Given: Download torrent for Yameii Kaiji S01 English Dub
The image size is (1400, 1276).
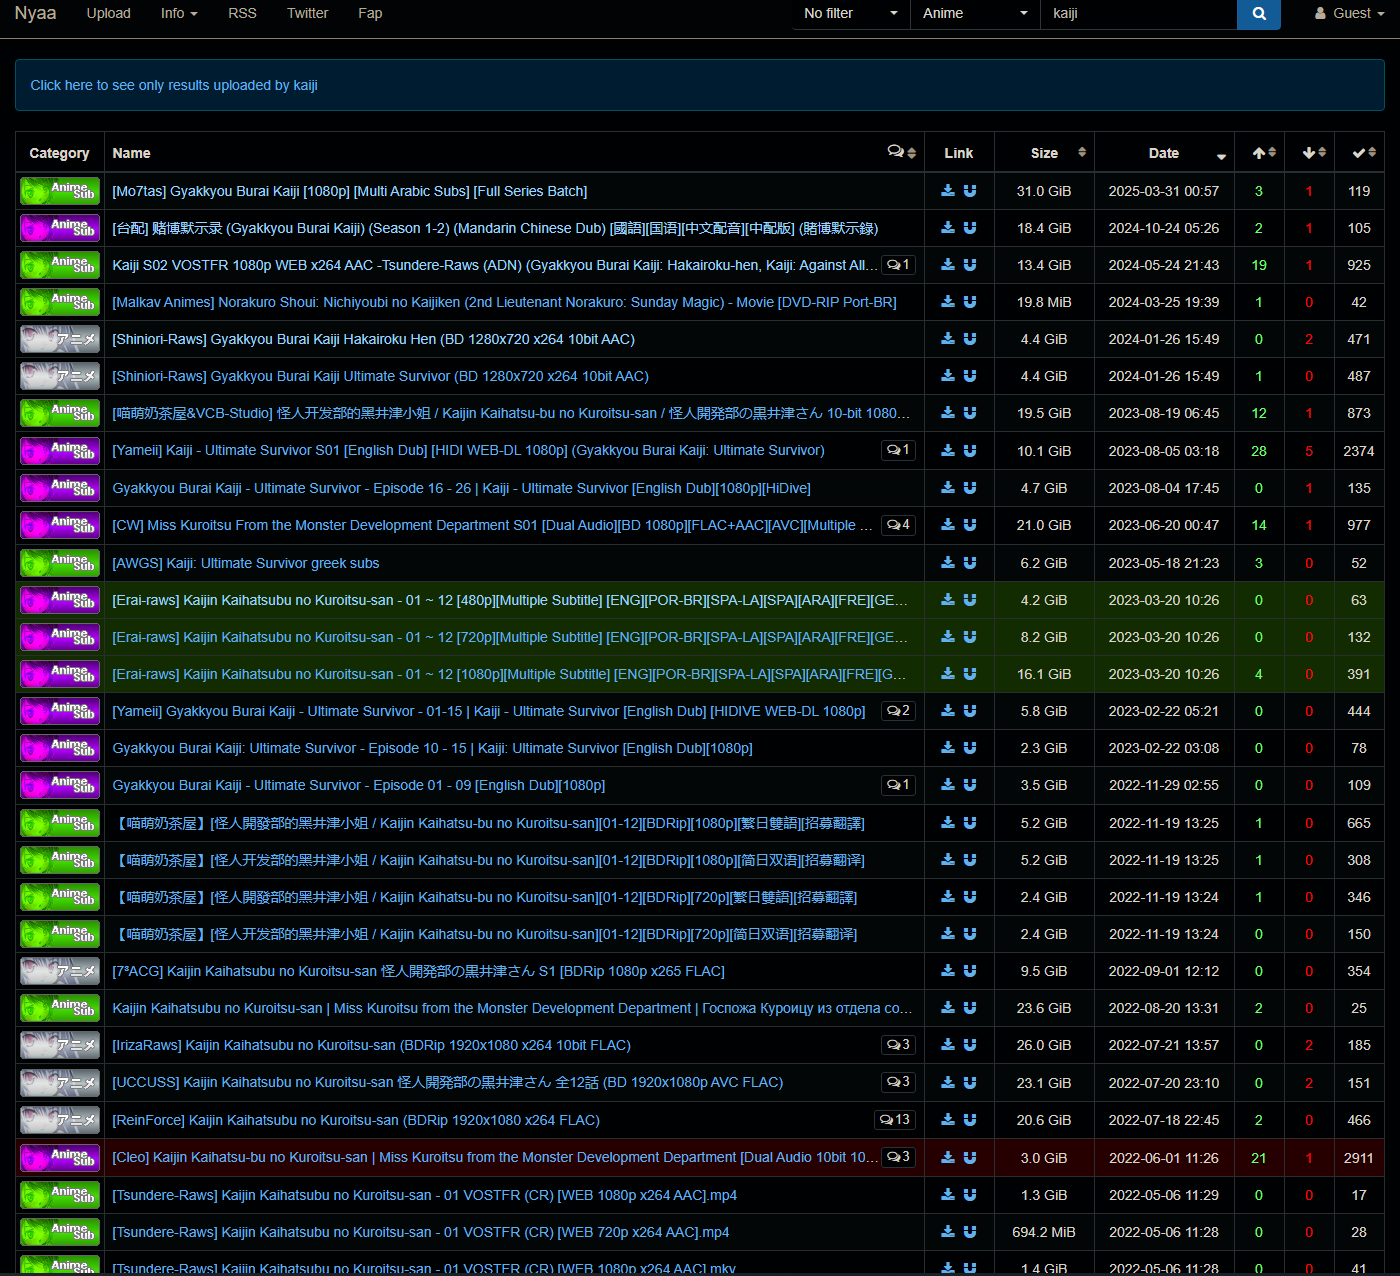Looking at the screenshot, I should tap(948, 451).
